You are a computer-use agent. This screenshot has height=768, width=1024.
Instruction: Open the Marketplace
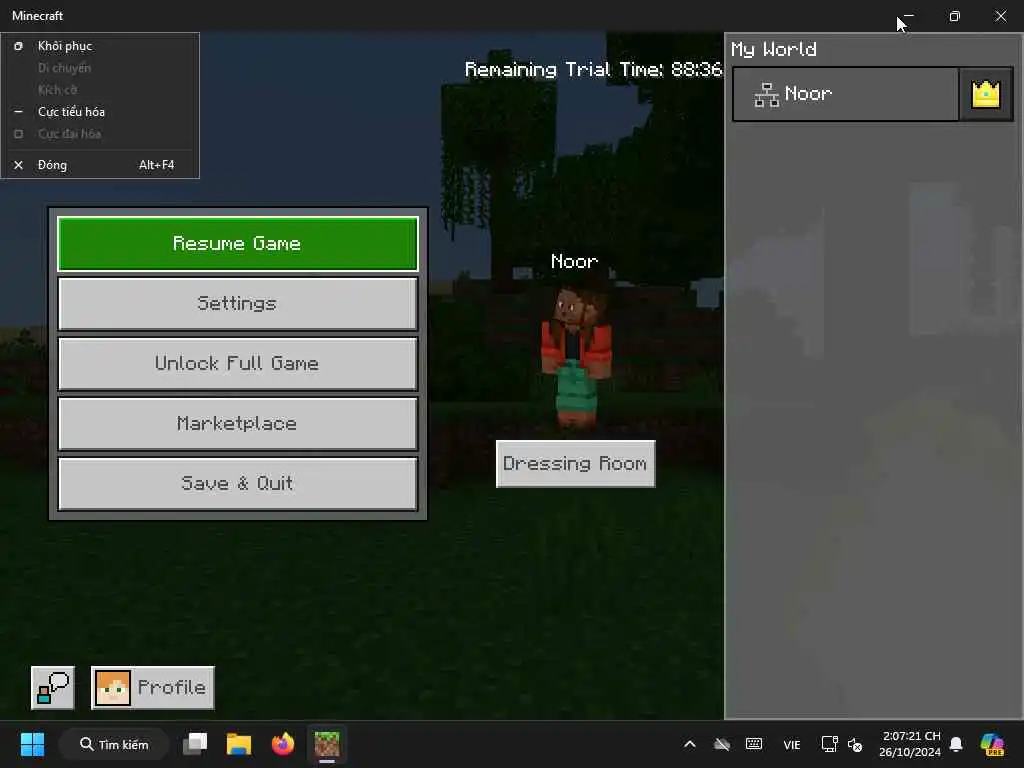tap(238, 424)
